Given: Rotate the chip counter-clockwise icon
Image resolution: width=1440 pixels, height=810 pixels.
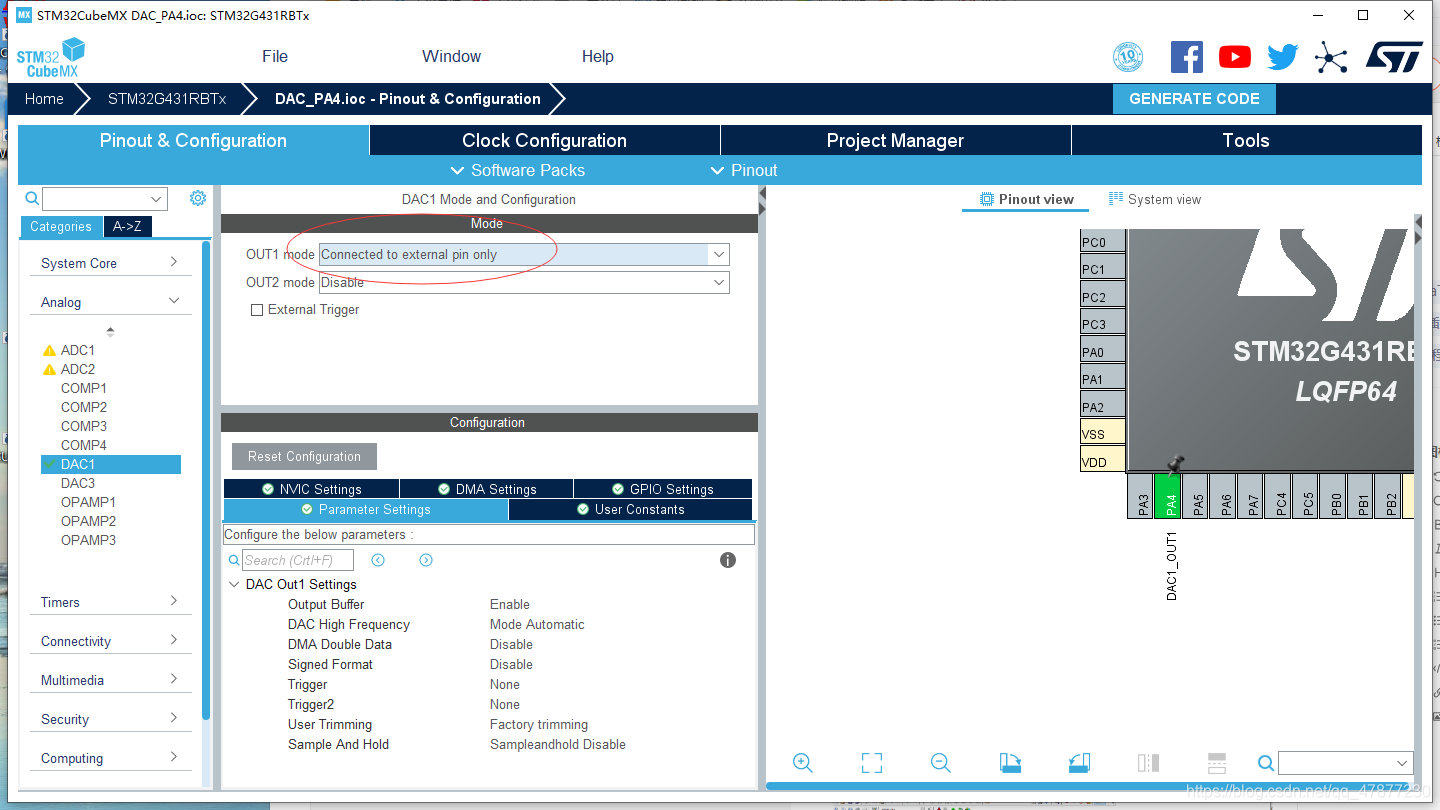Looking at the screenshot, I should (1079, 763).
